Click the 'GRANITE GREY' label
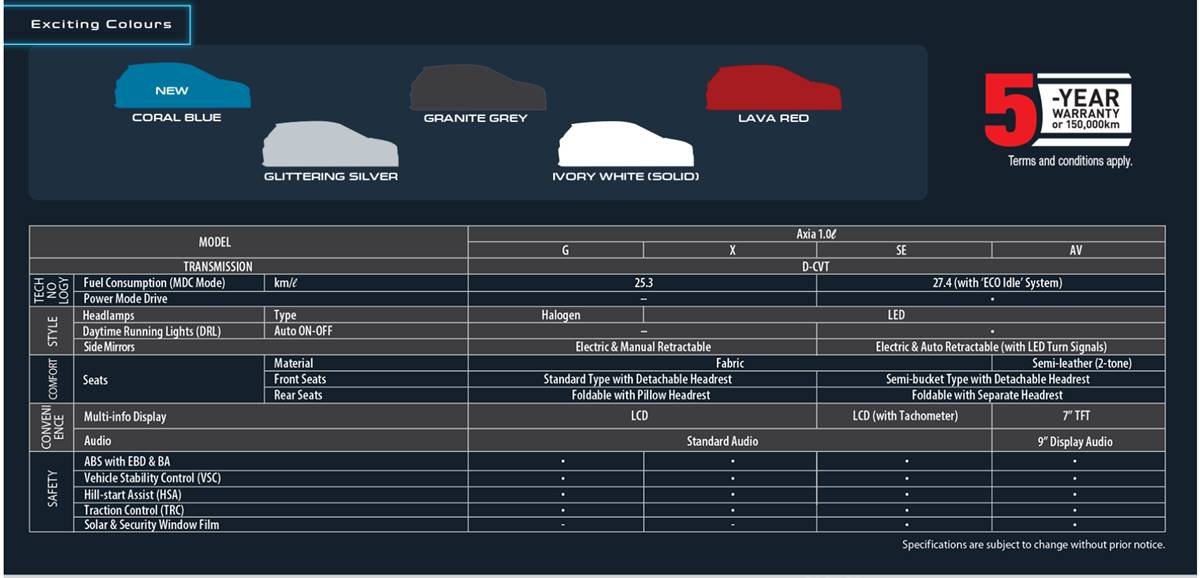This screenshot has width=1200, height=578. pos(476,118)
